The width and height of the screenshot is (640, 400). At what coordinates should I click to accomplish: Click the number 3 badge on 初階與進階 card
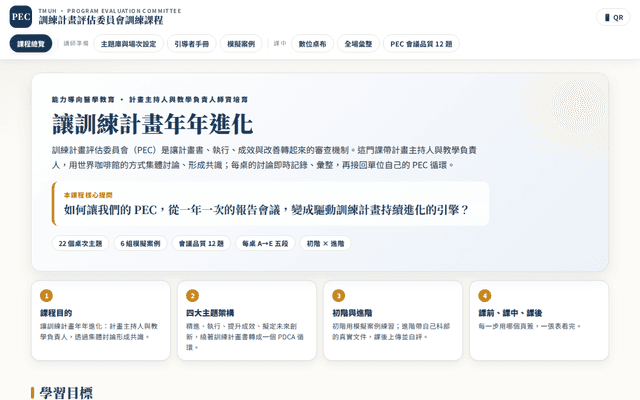click(x=338, y=296)
